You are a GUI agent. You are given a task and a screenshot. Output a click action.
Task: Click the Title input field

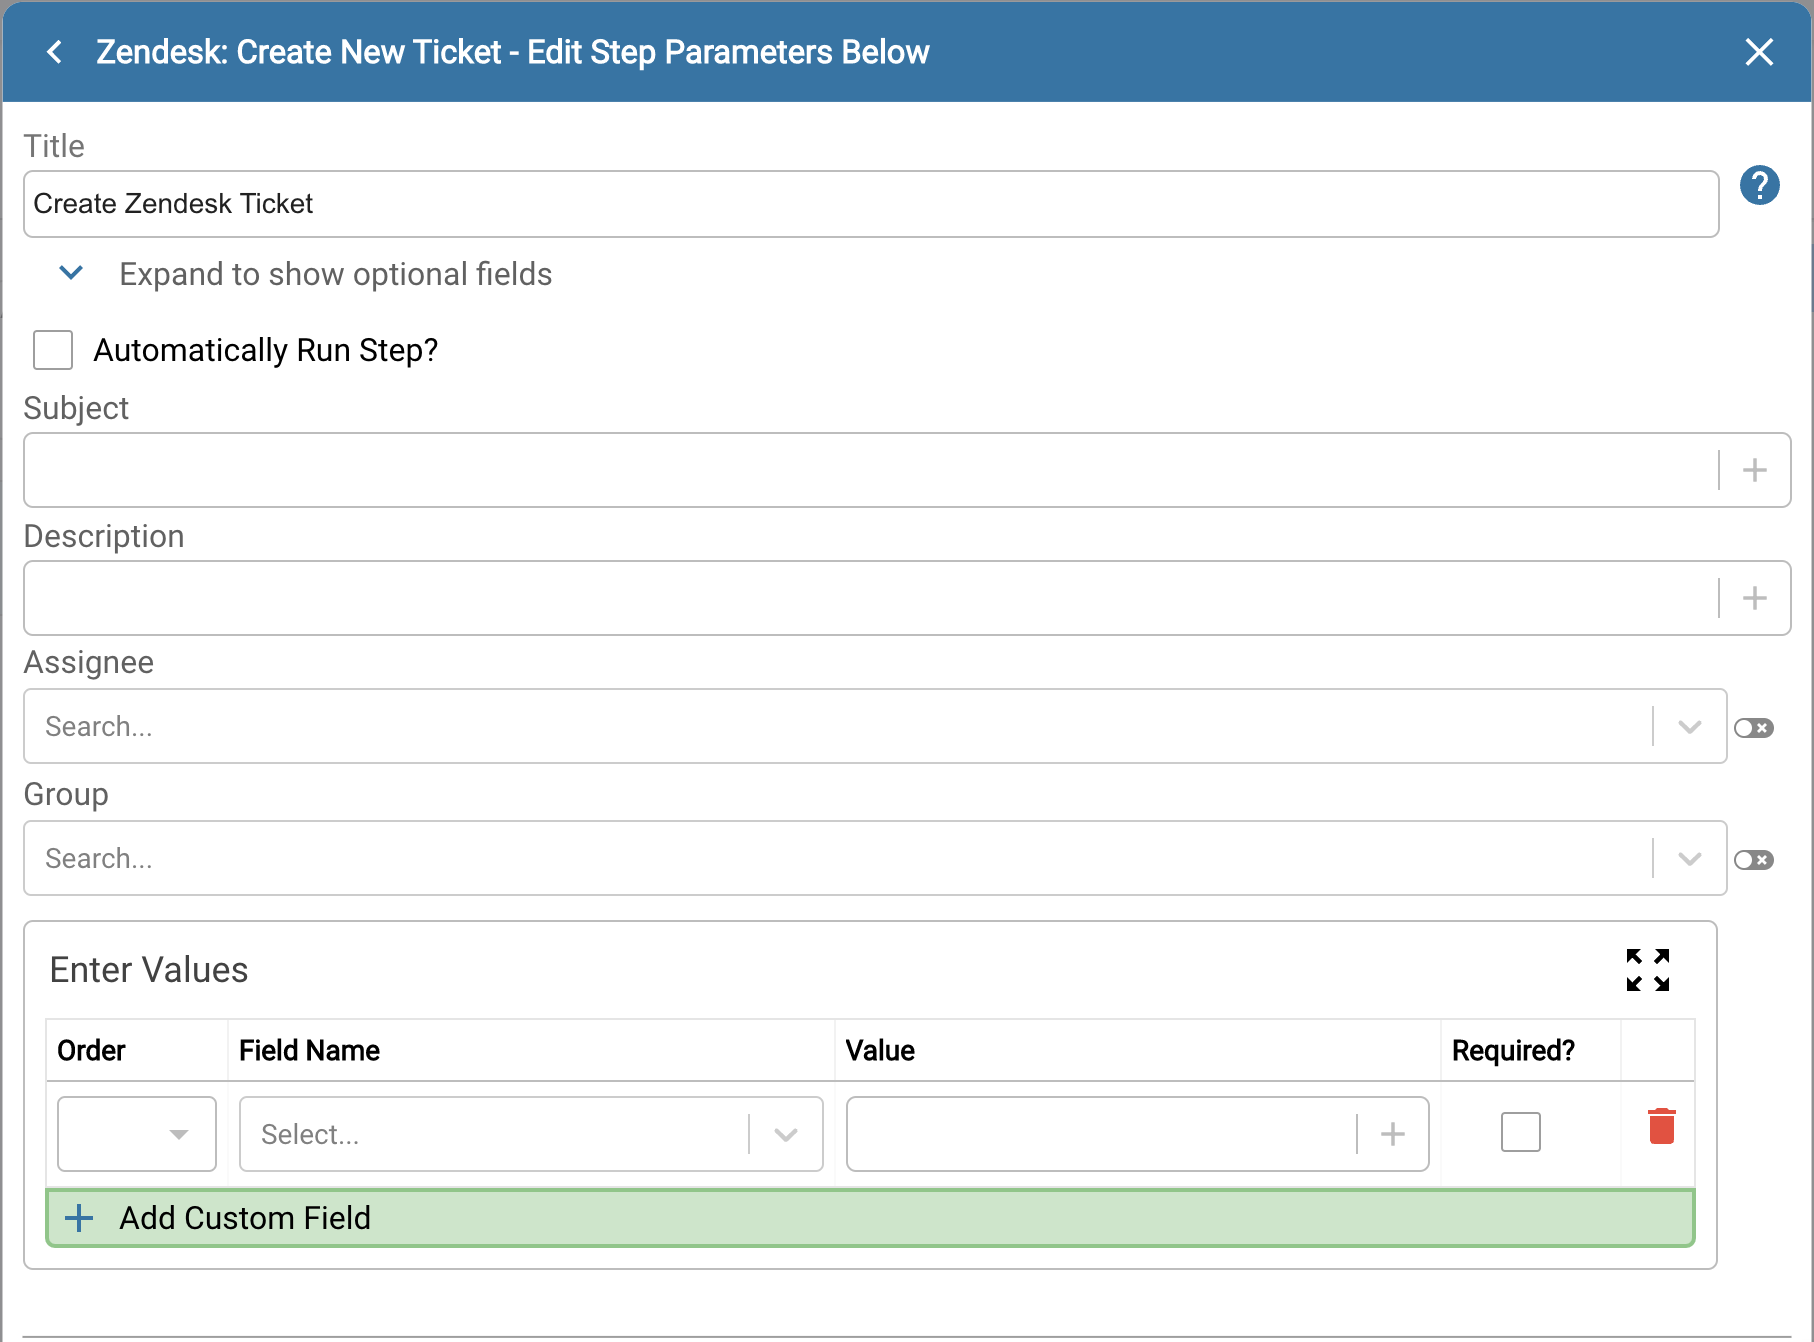871,204
